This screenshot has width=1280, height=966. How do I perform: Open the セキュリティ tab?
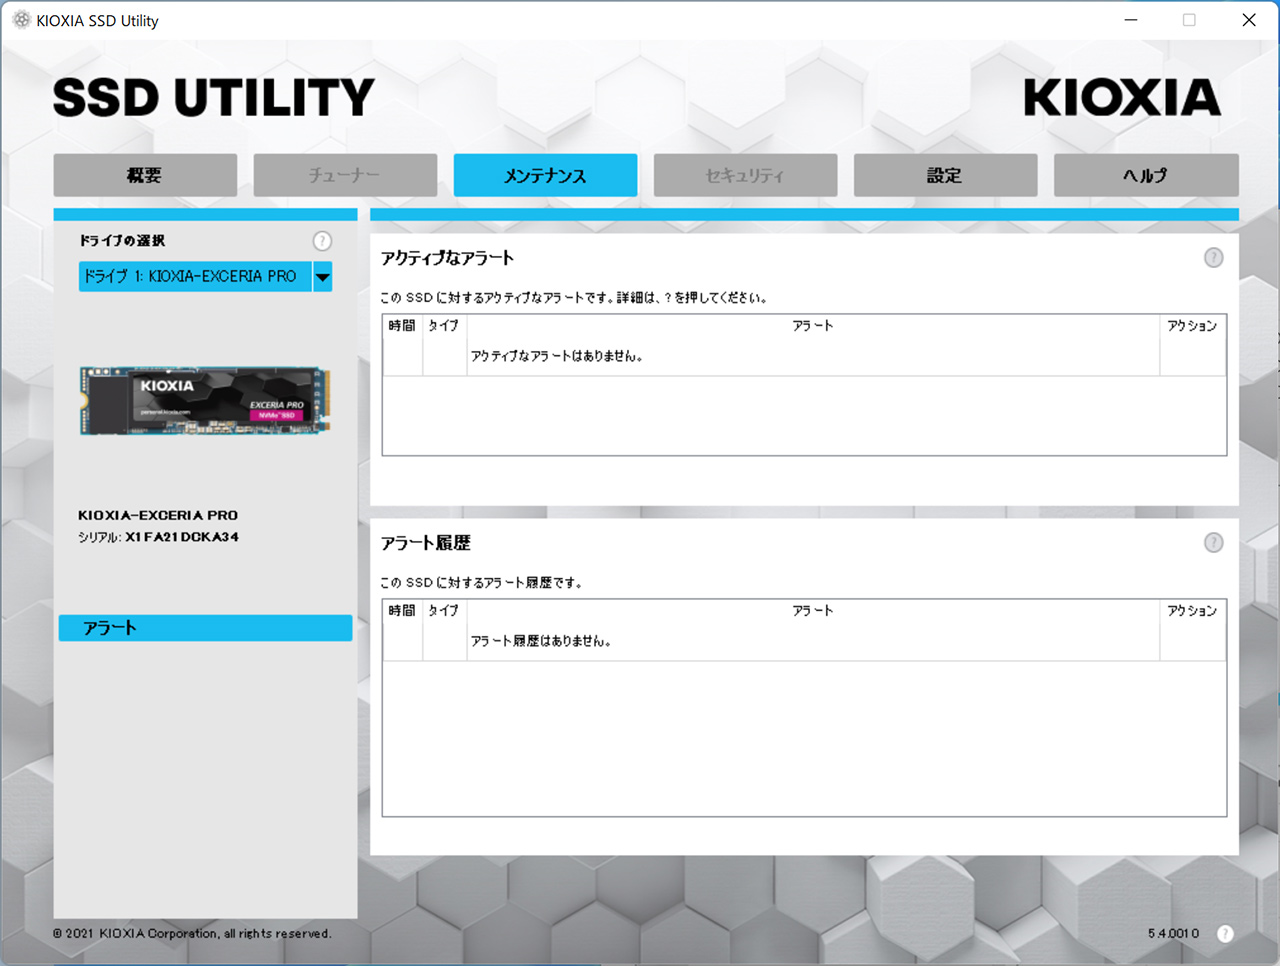(745, 175)
